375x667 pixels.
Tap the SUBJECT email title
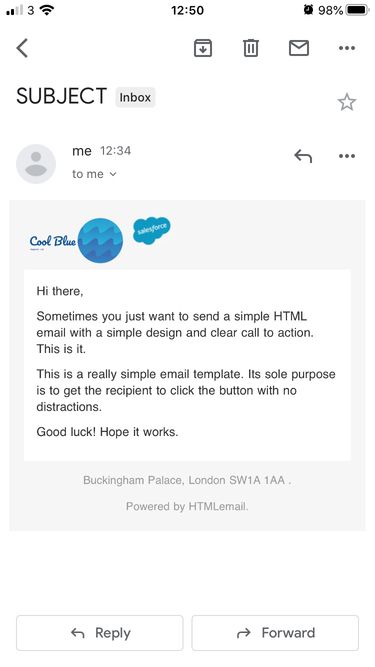61,96
